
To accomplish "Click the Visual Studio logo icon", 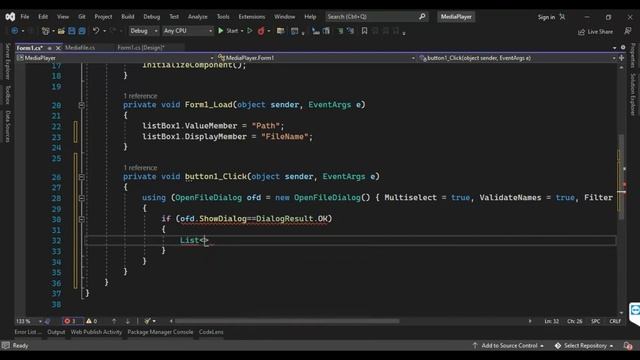I will (x=10, y=17).
